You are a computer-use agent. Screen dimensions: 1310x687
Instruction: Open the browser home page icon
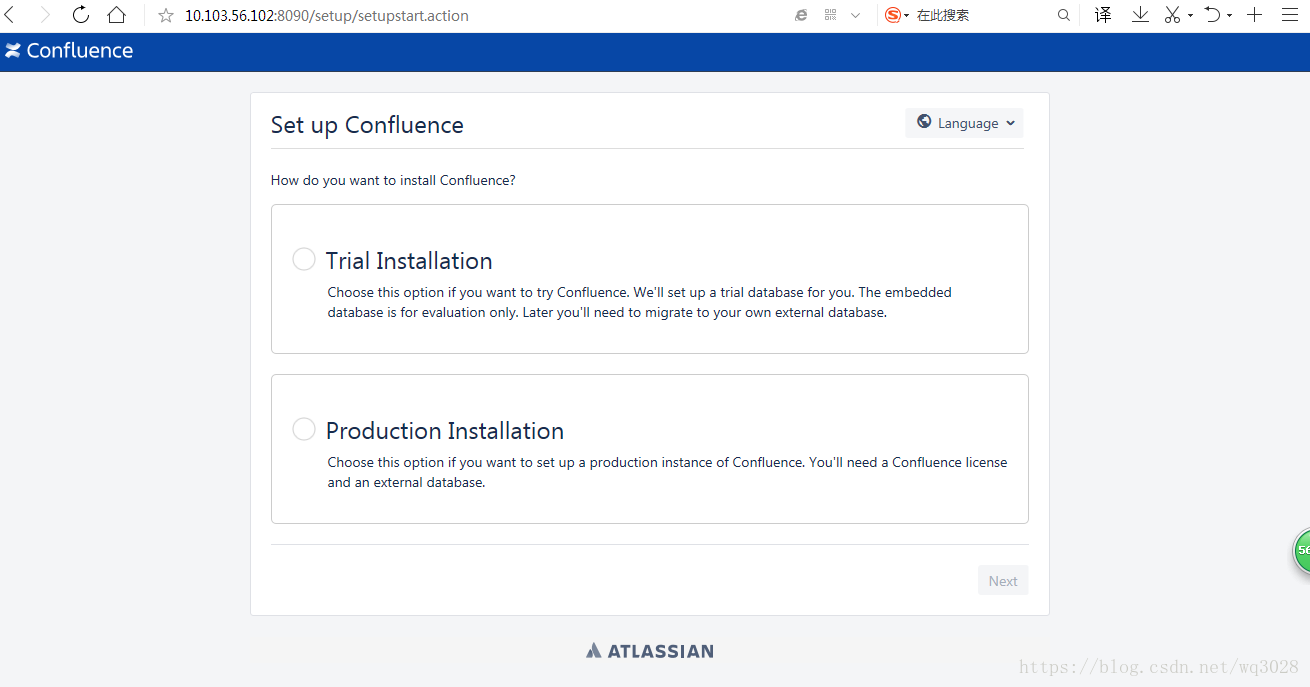click(117, 15)
